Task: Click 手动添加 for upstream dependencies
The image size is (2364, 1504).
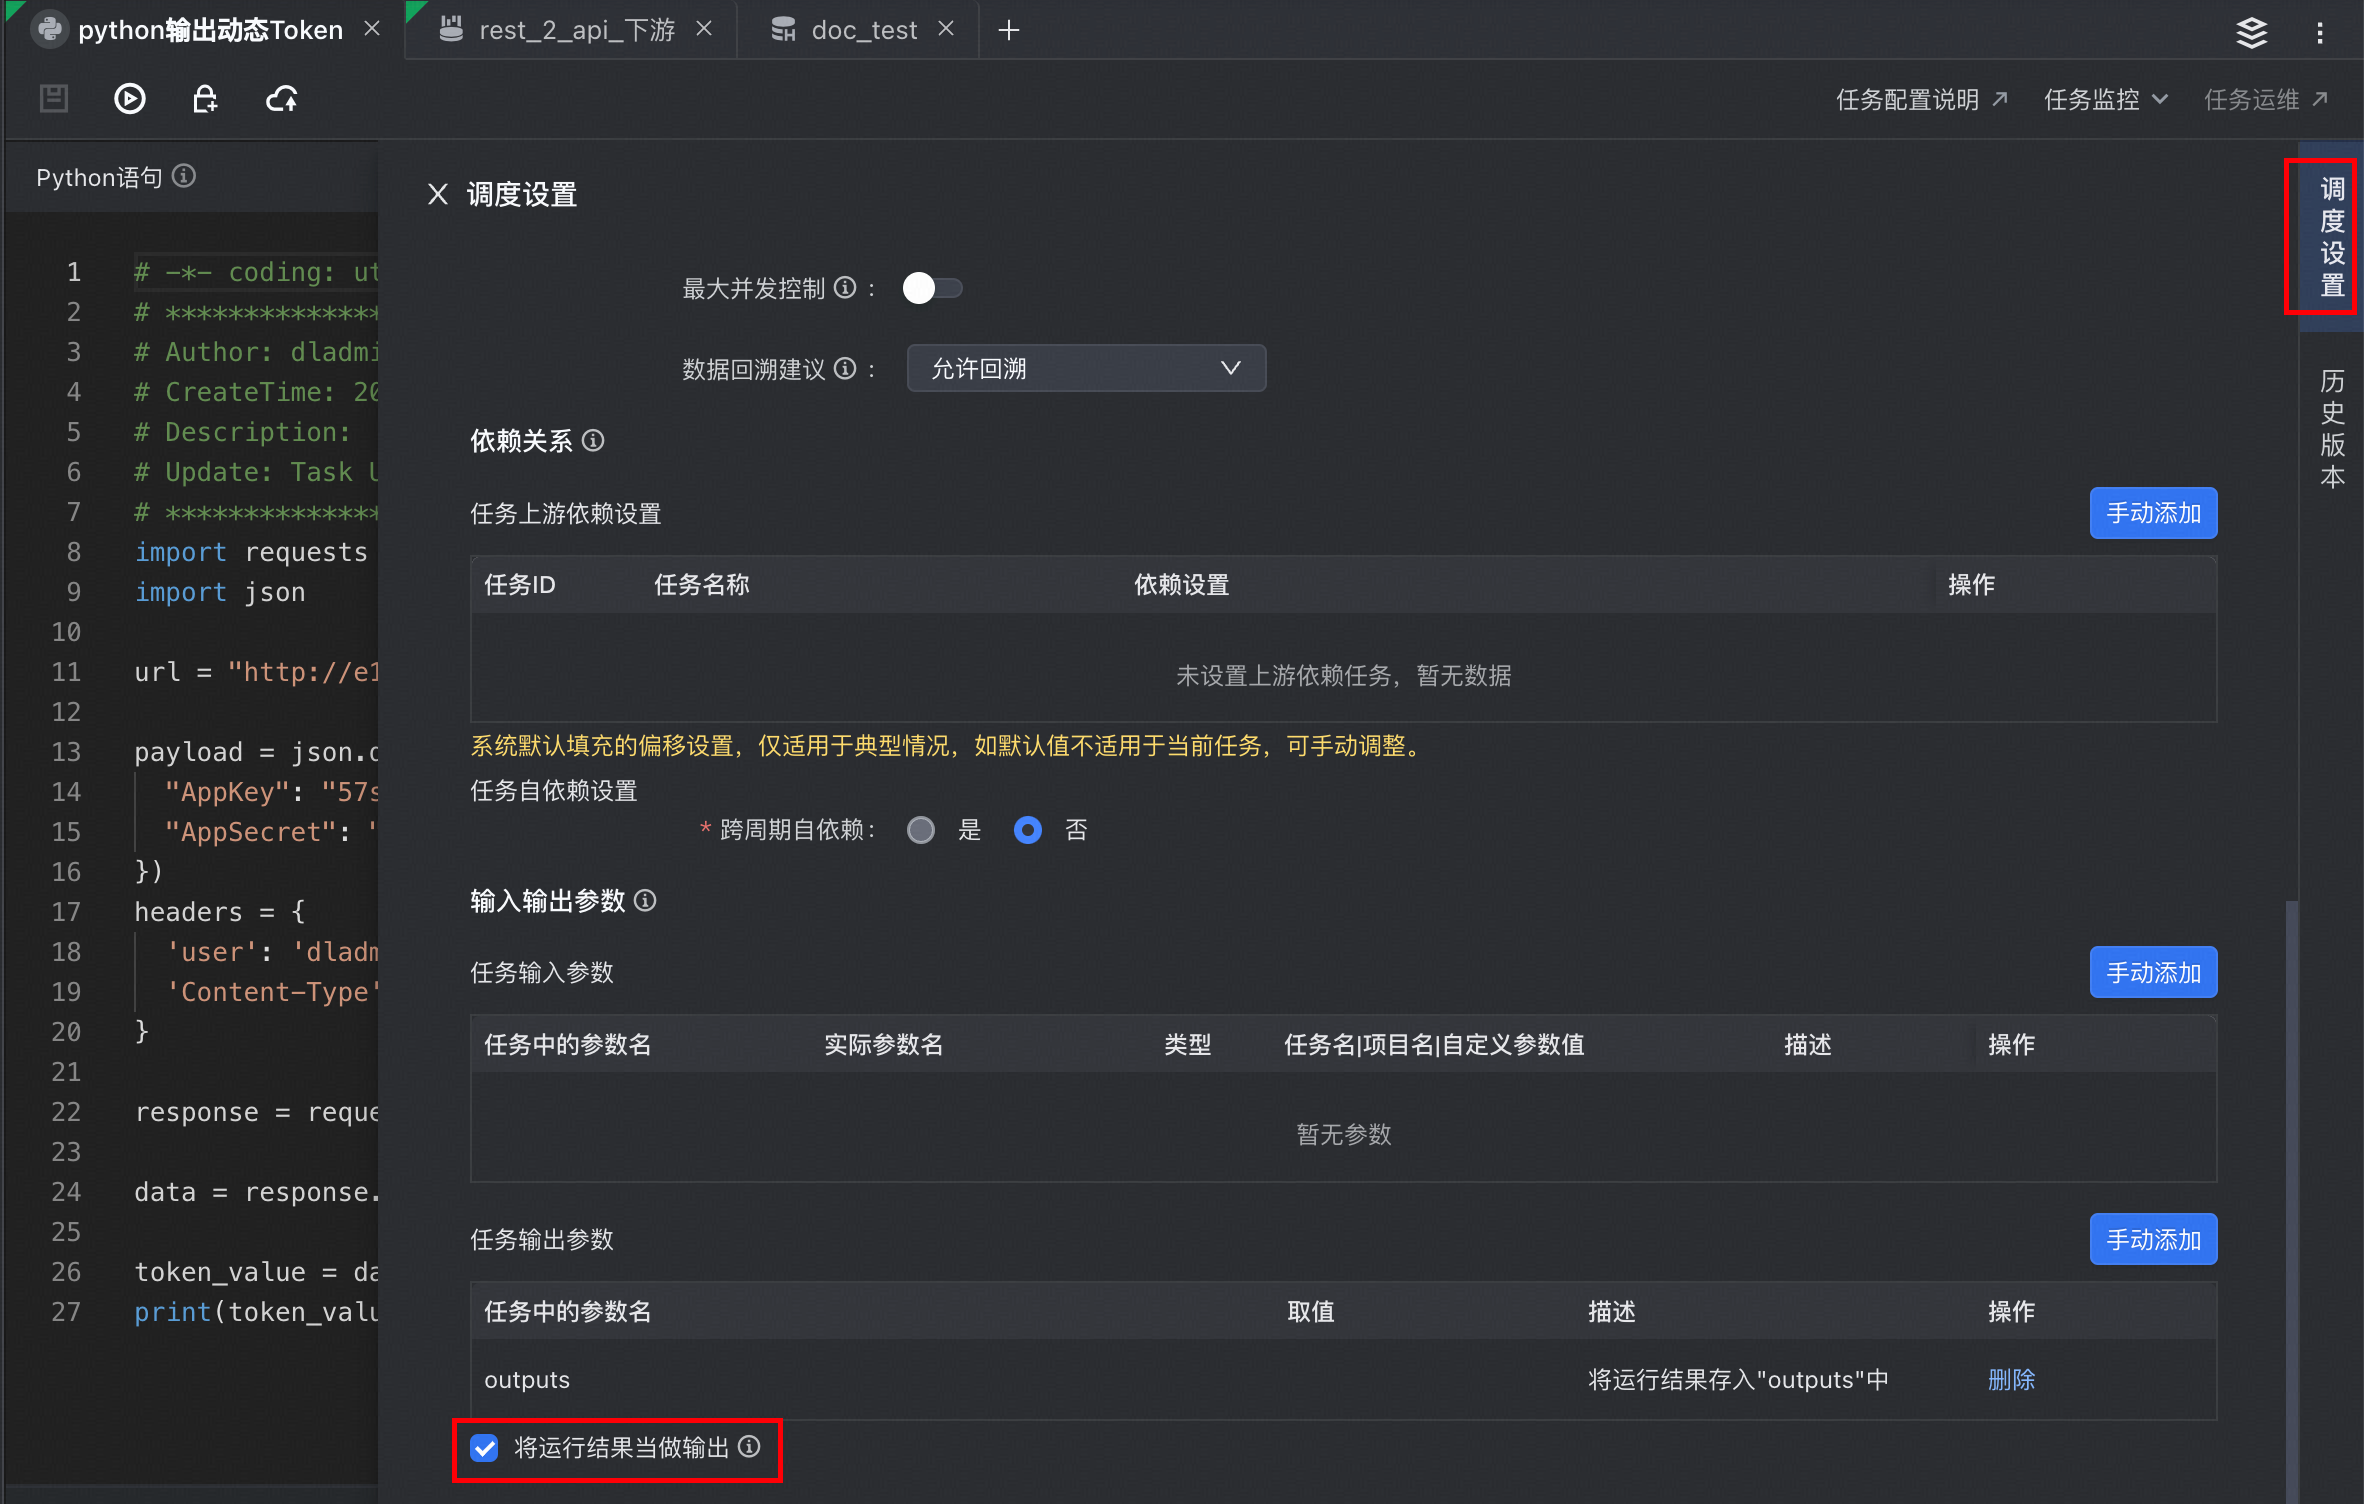Action: pos(2152,513)
